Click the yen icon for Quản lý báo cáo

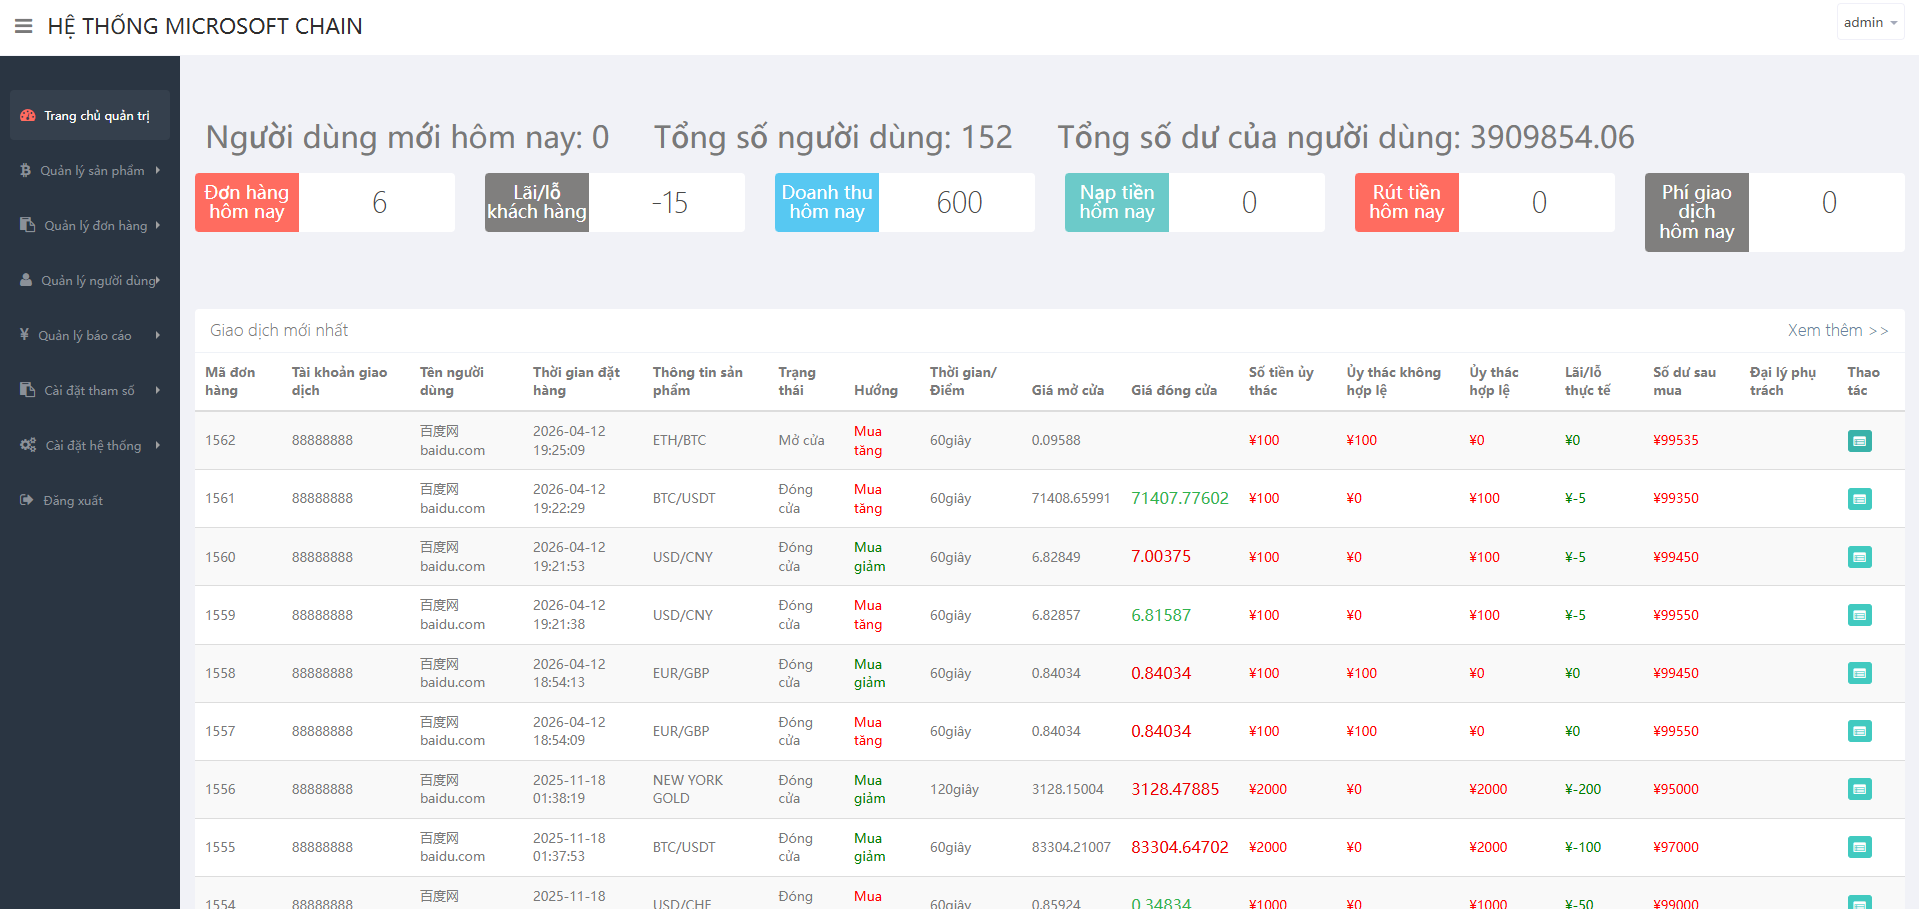[25, 335]
